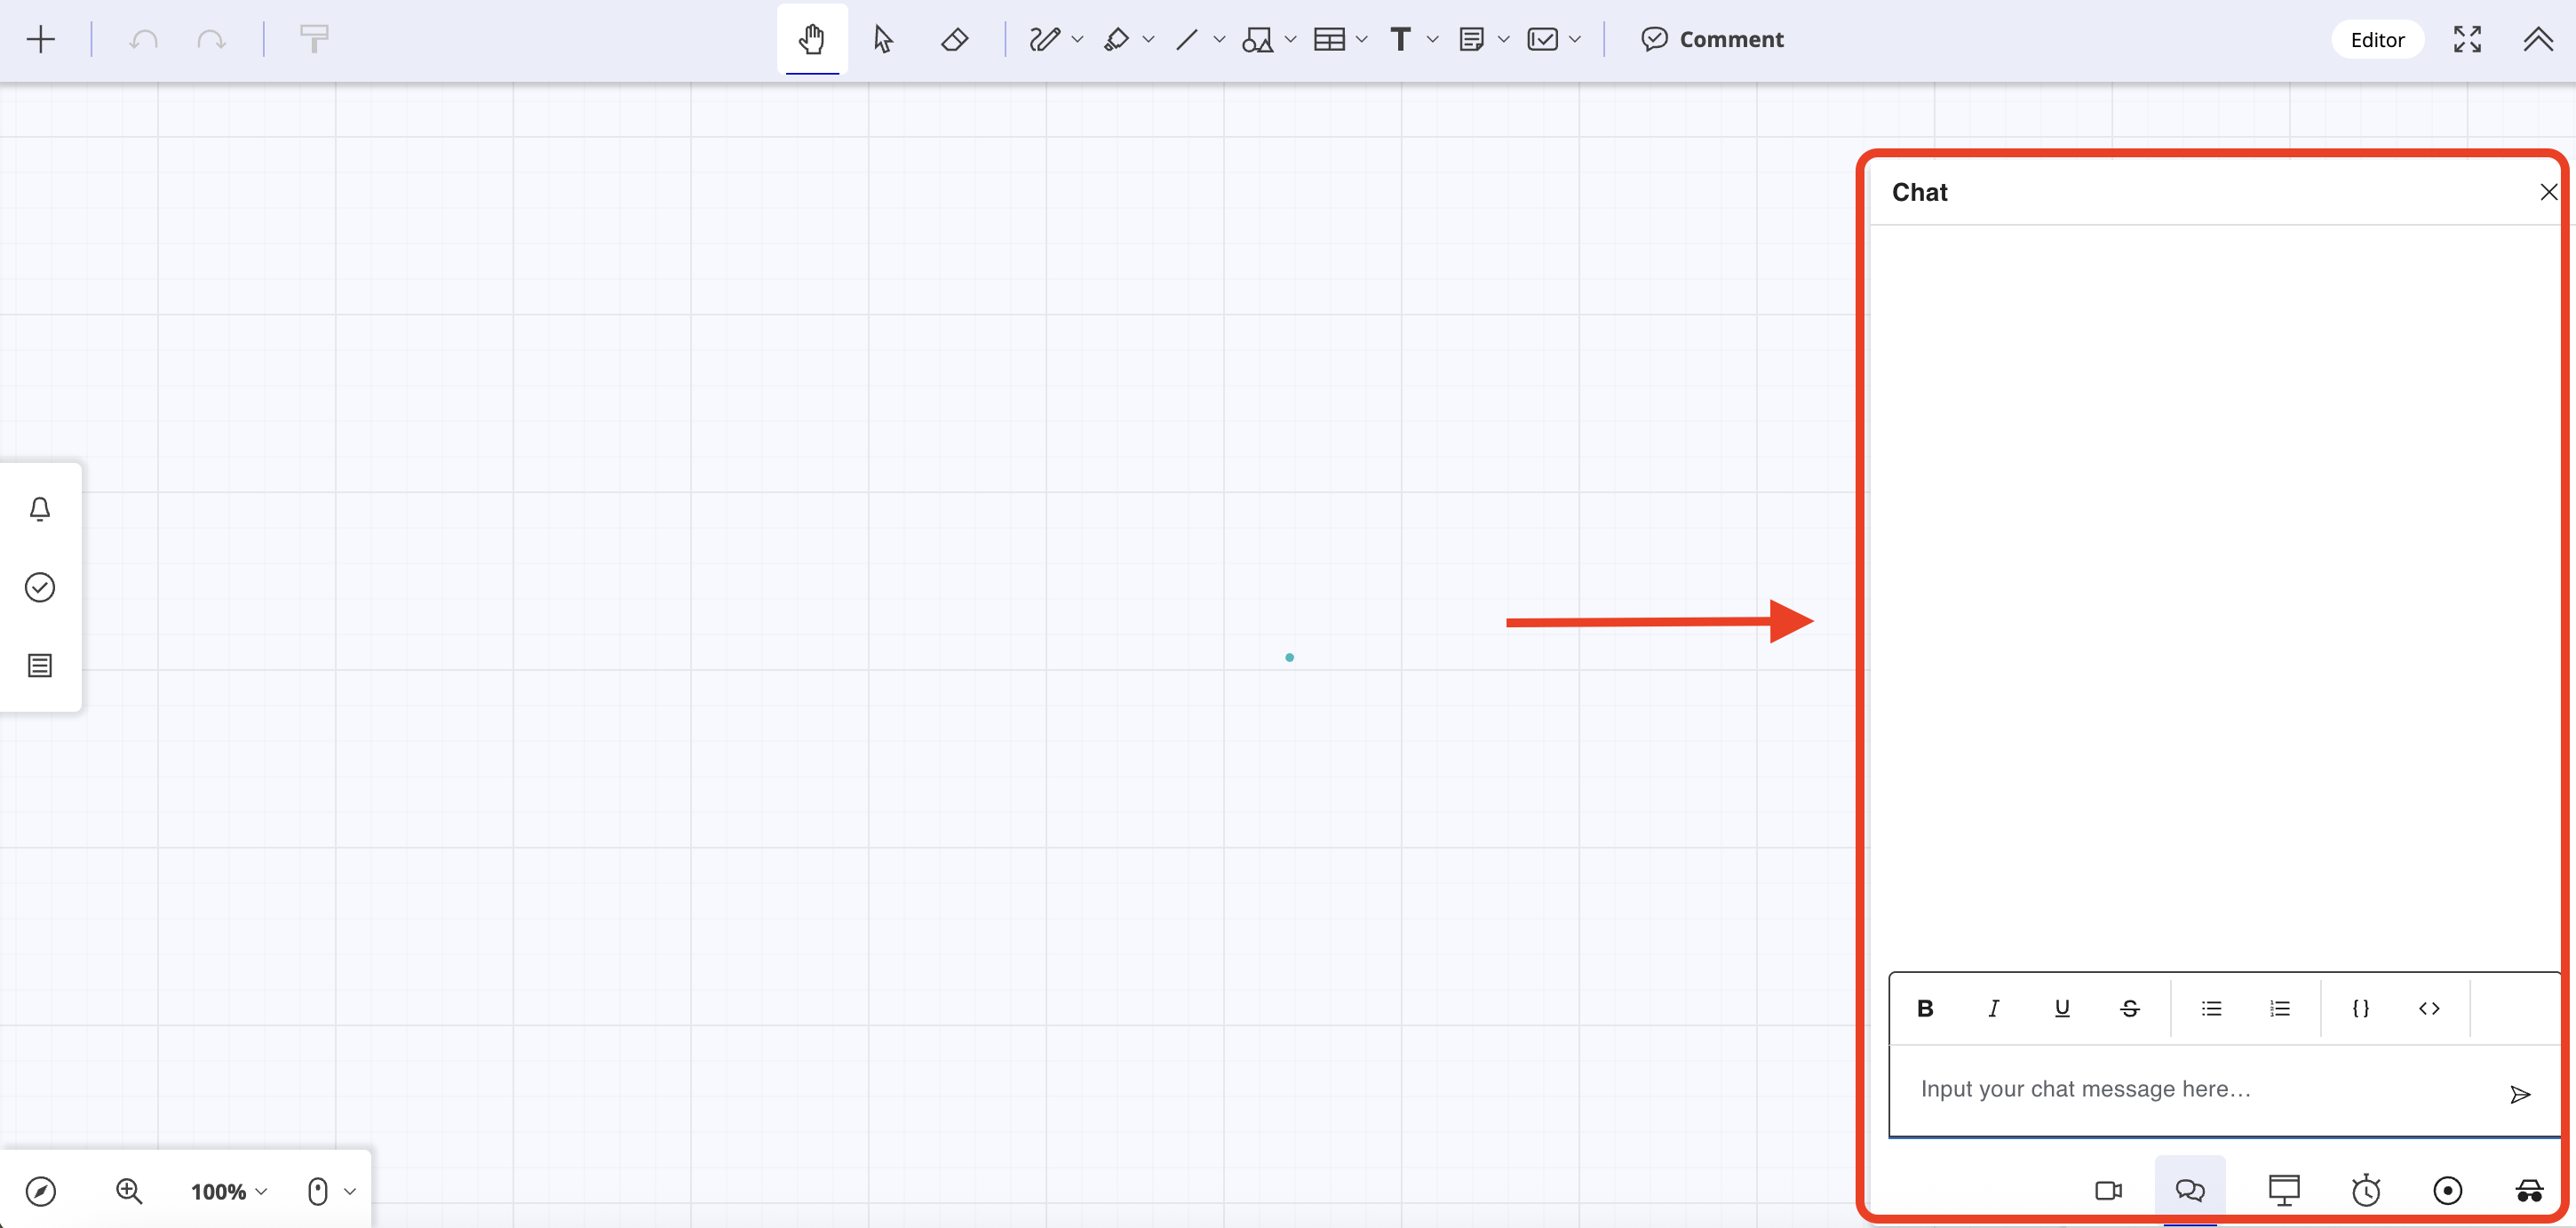Open the tasks checkmark panel
Viewport: 2576px width, 1228px height.
[x=40, y=587]
